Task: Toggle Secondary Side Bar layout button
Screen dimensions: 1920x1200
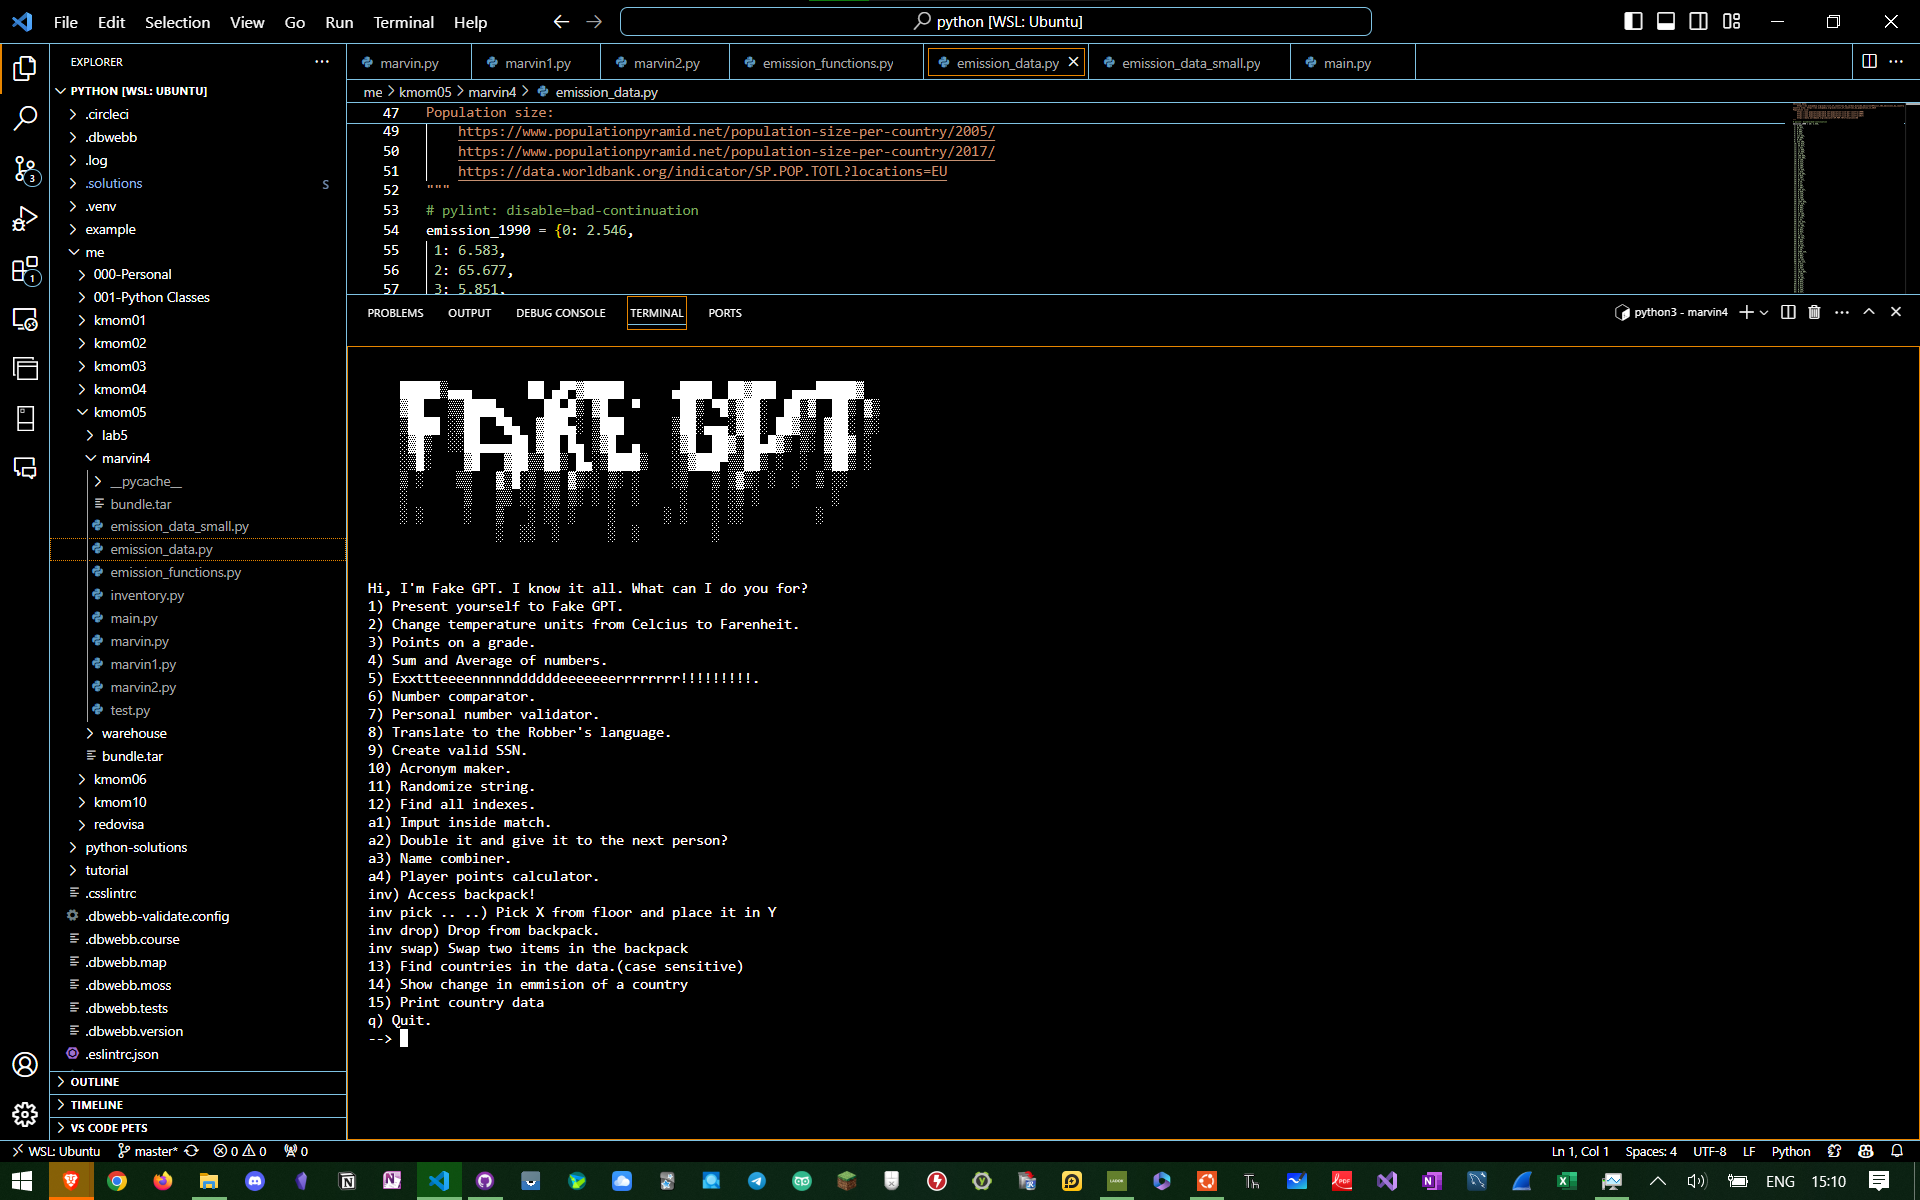Action: coord(1698,21)
